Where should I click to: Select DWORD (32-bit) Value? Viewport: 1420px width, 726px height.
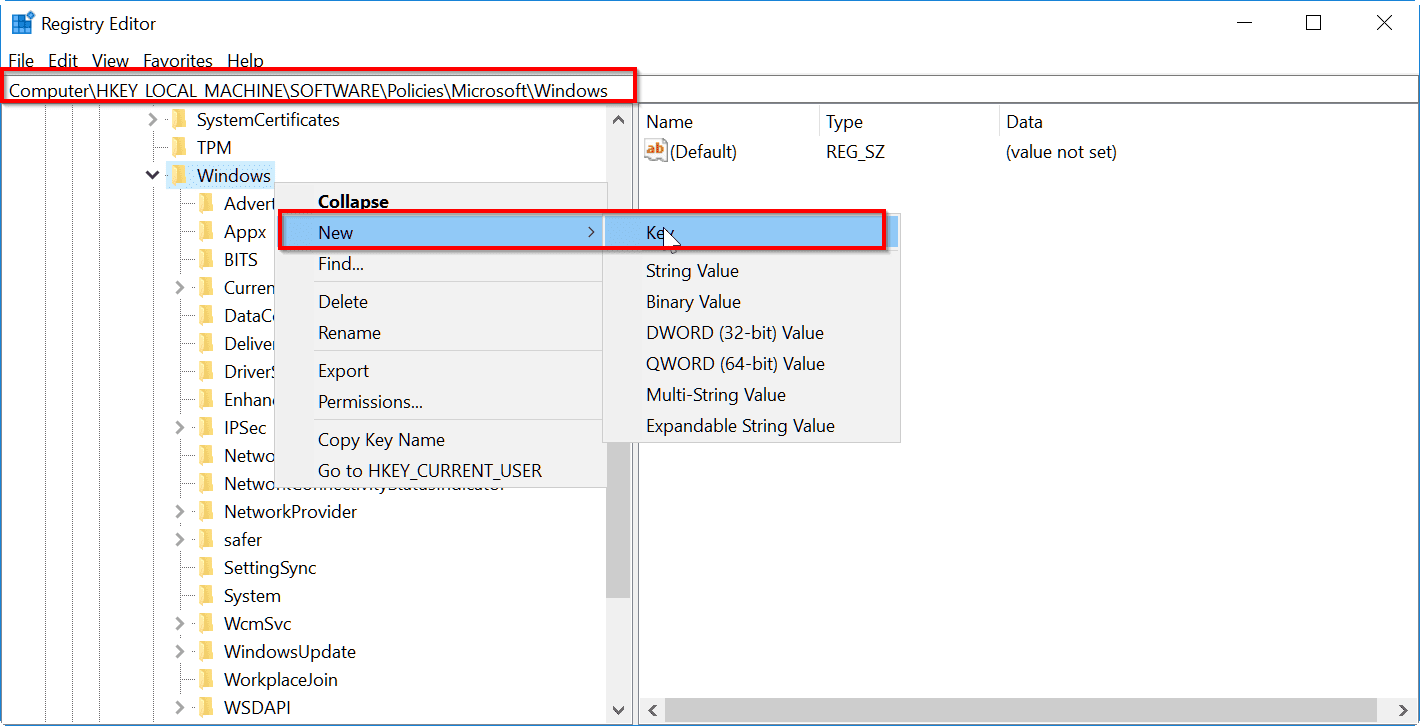pyautogui.click(x=751, y=333)
